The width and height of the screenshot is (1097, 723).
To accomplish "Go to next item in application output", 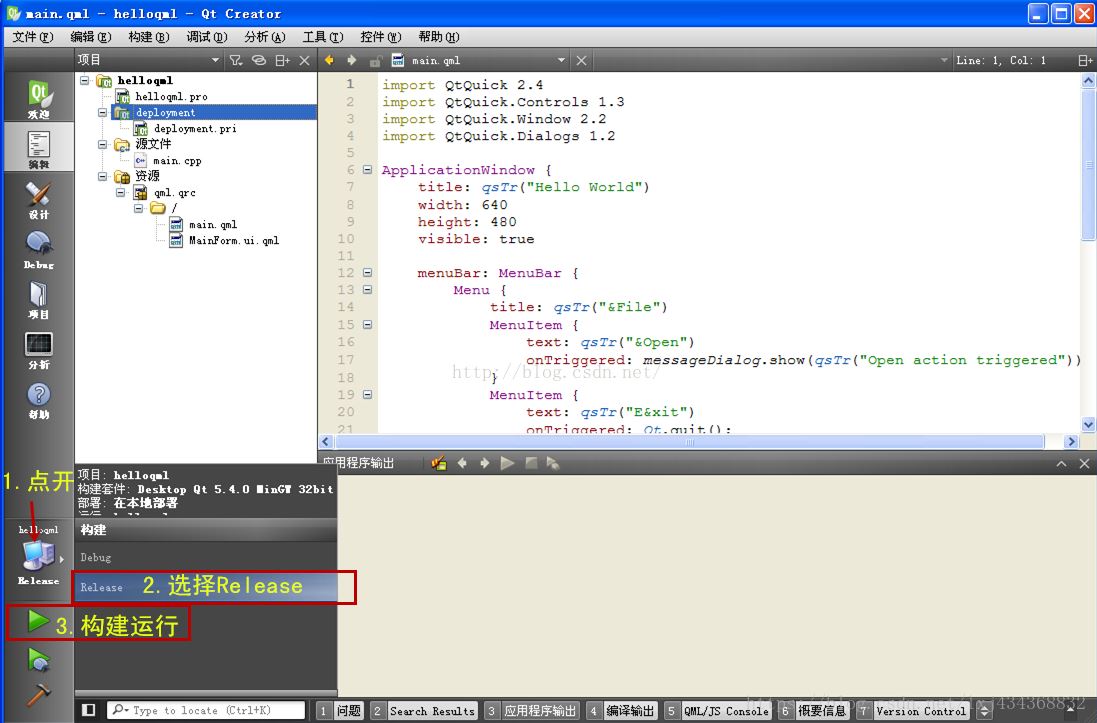I will (x=484, y=463).
